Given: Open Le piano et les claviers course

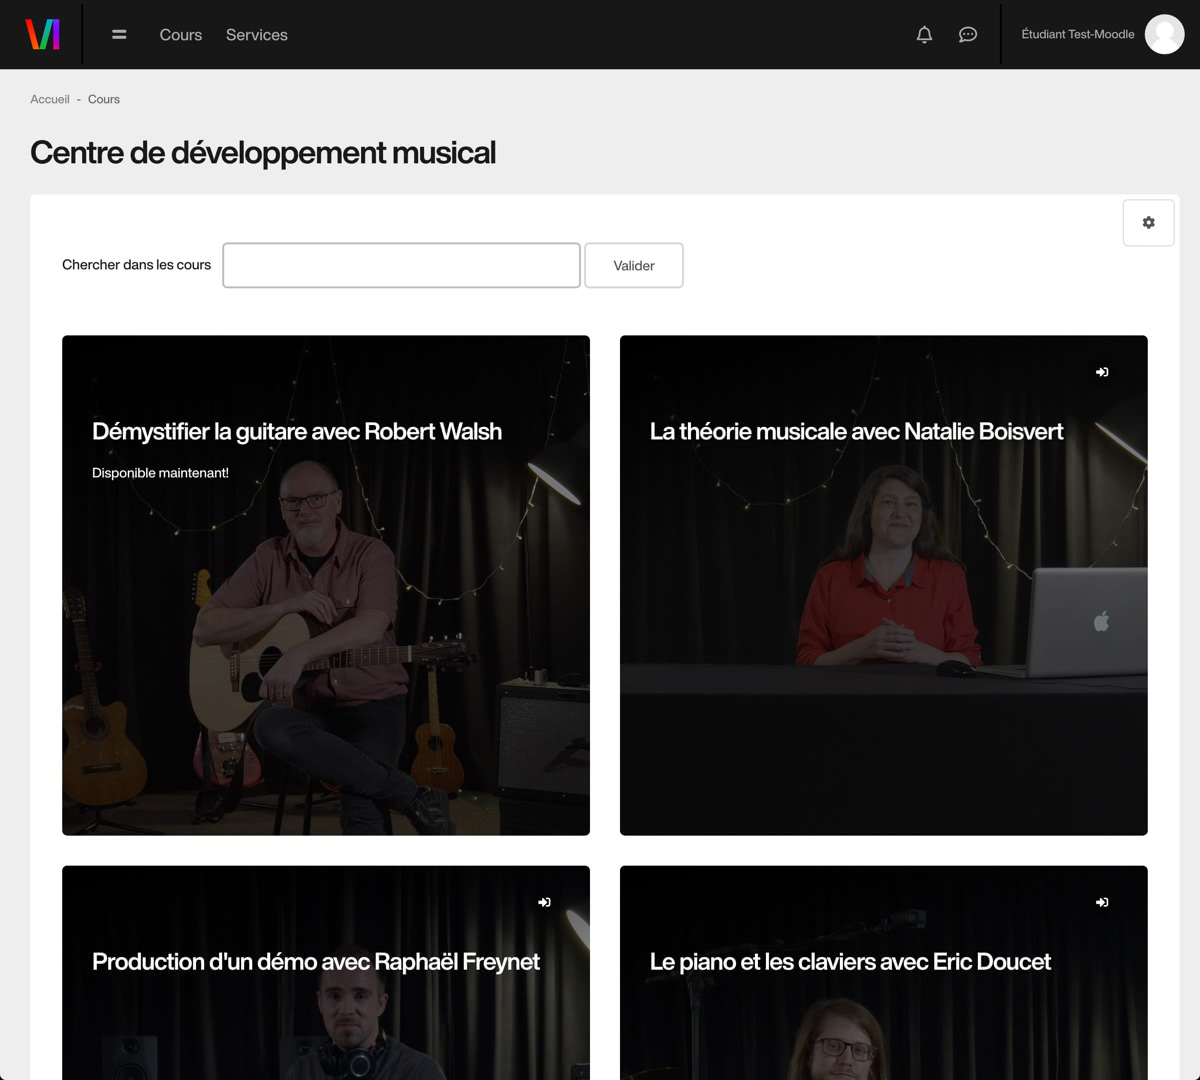Looking at the screenshot, I should pos(850,961).
